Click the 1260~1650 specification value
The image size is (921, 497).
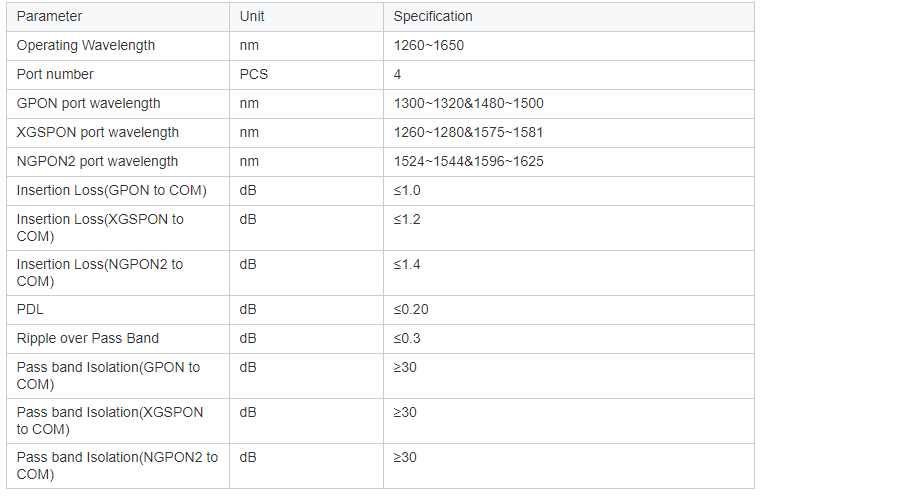click(428, 45)
